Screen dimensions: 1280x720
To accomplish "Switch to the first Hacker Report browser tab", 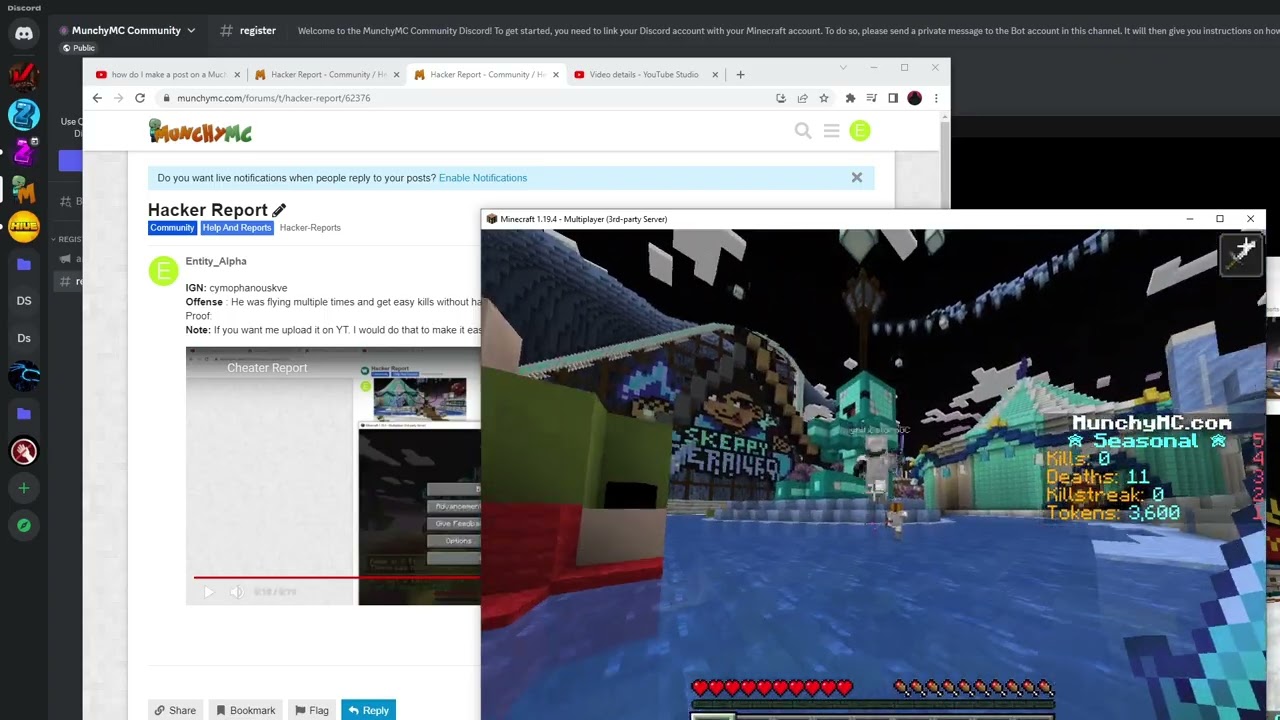I will coord(327,74).
